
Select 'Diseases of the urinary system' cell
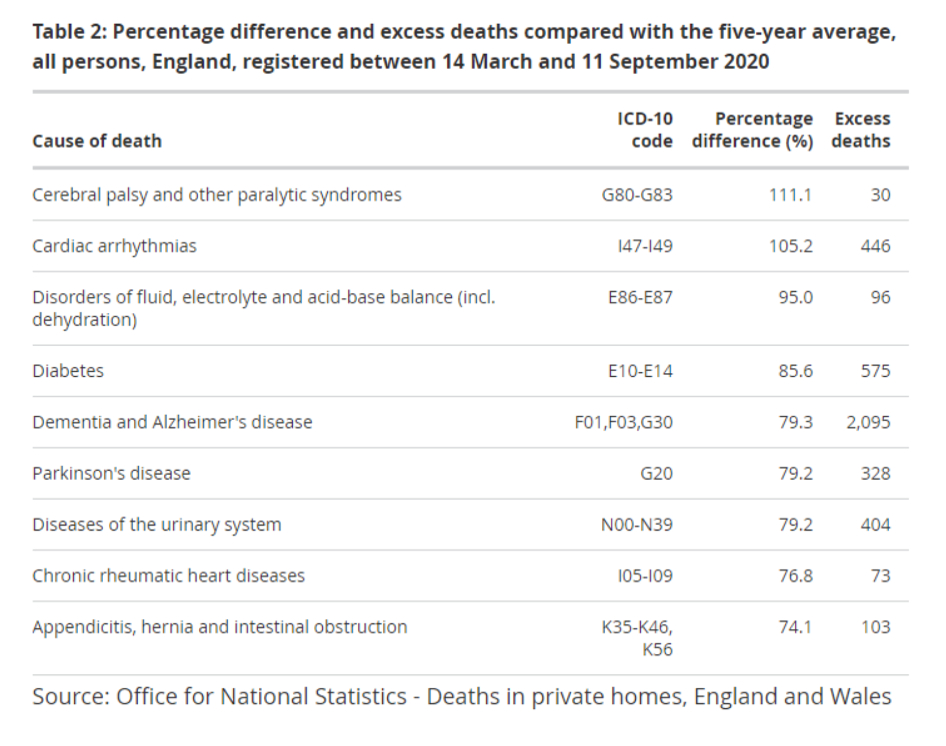point(157,525)
